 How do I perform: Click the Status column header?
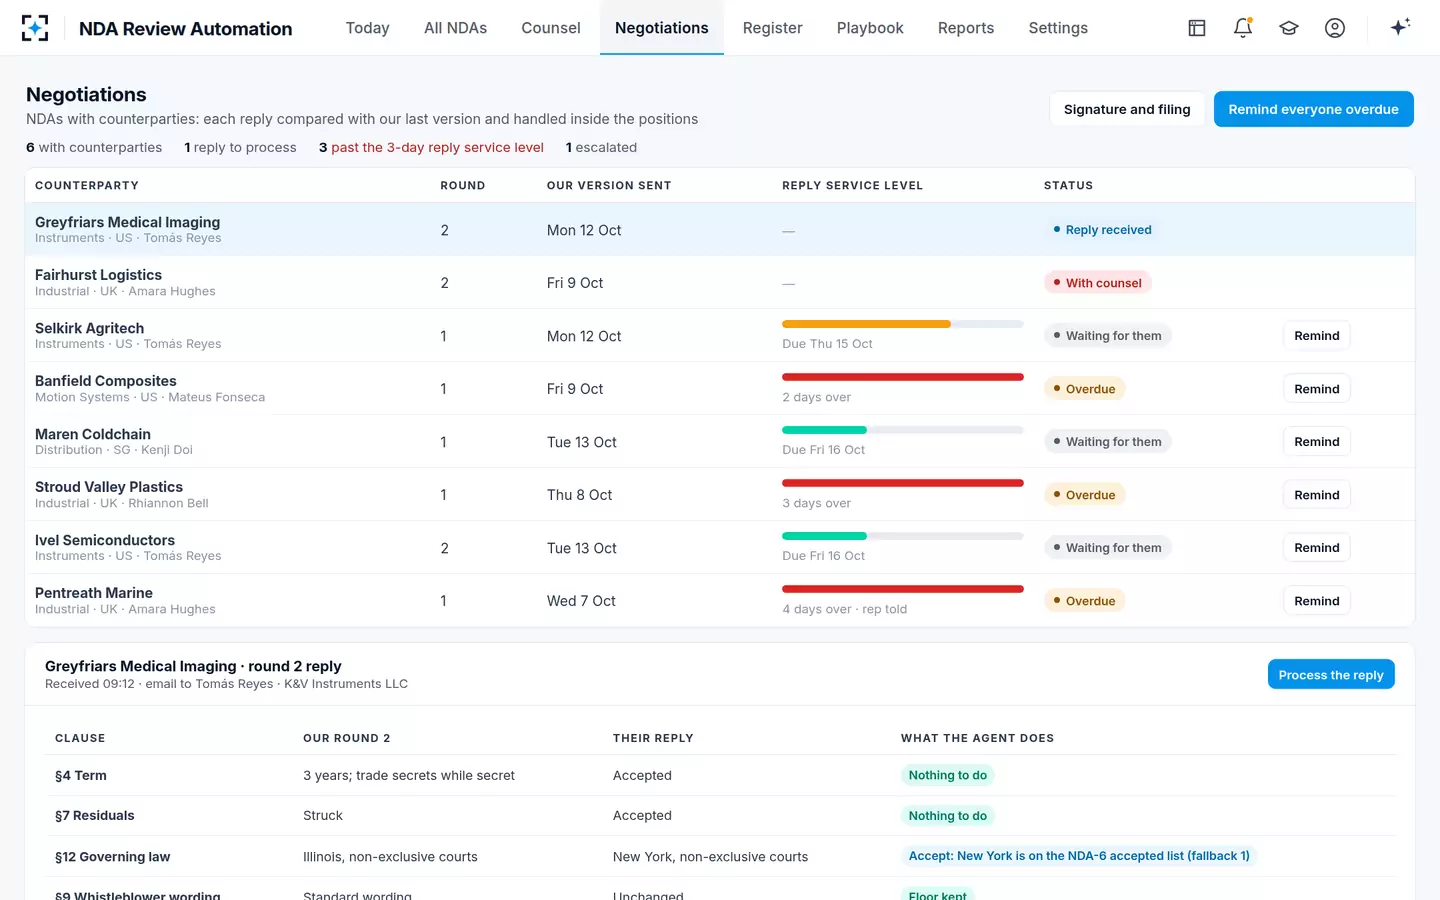(x=1068, y=186)
